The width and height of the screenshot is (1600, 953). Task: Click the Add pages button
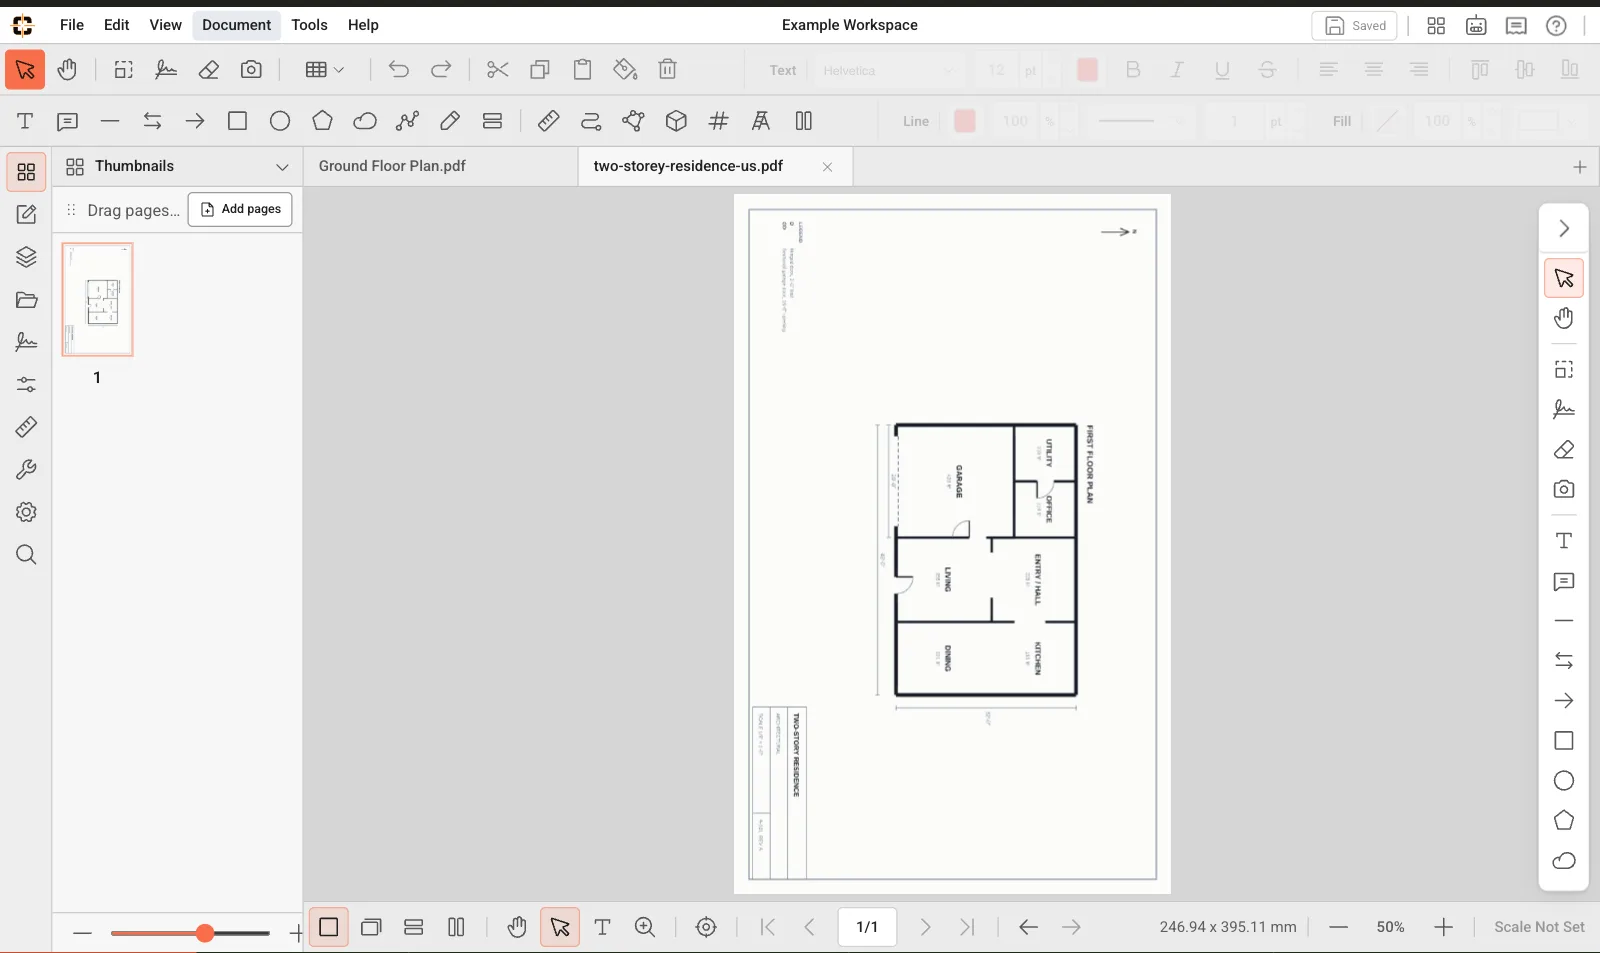pos(240,209)
